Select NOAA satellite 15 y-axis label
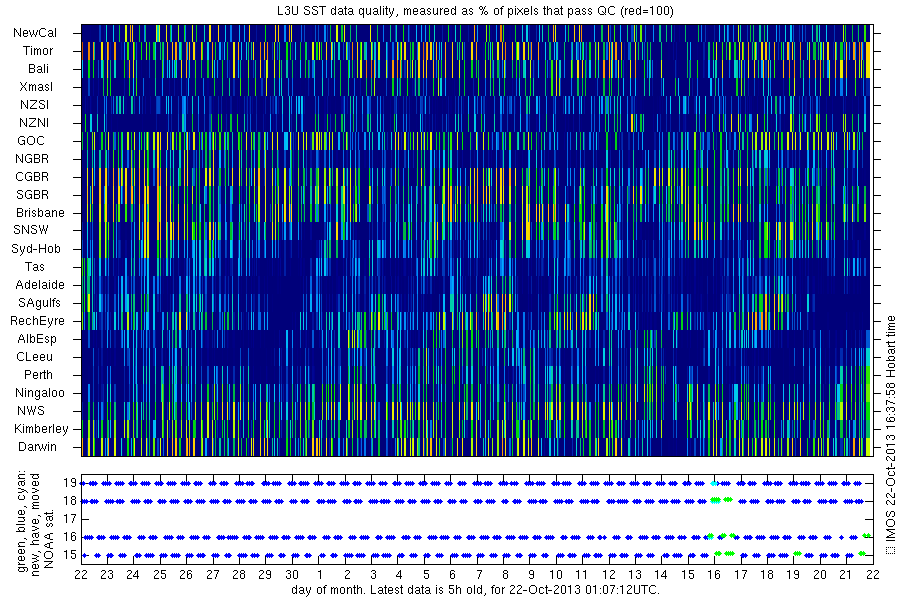 pos(70,555)
